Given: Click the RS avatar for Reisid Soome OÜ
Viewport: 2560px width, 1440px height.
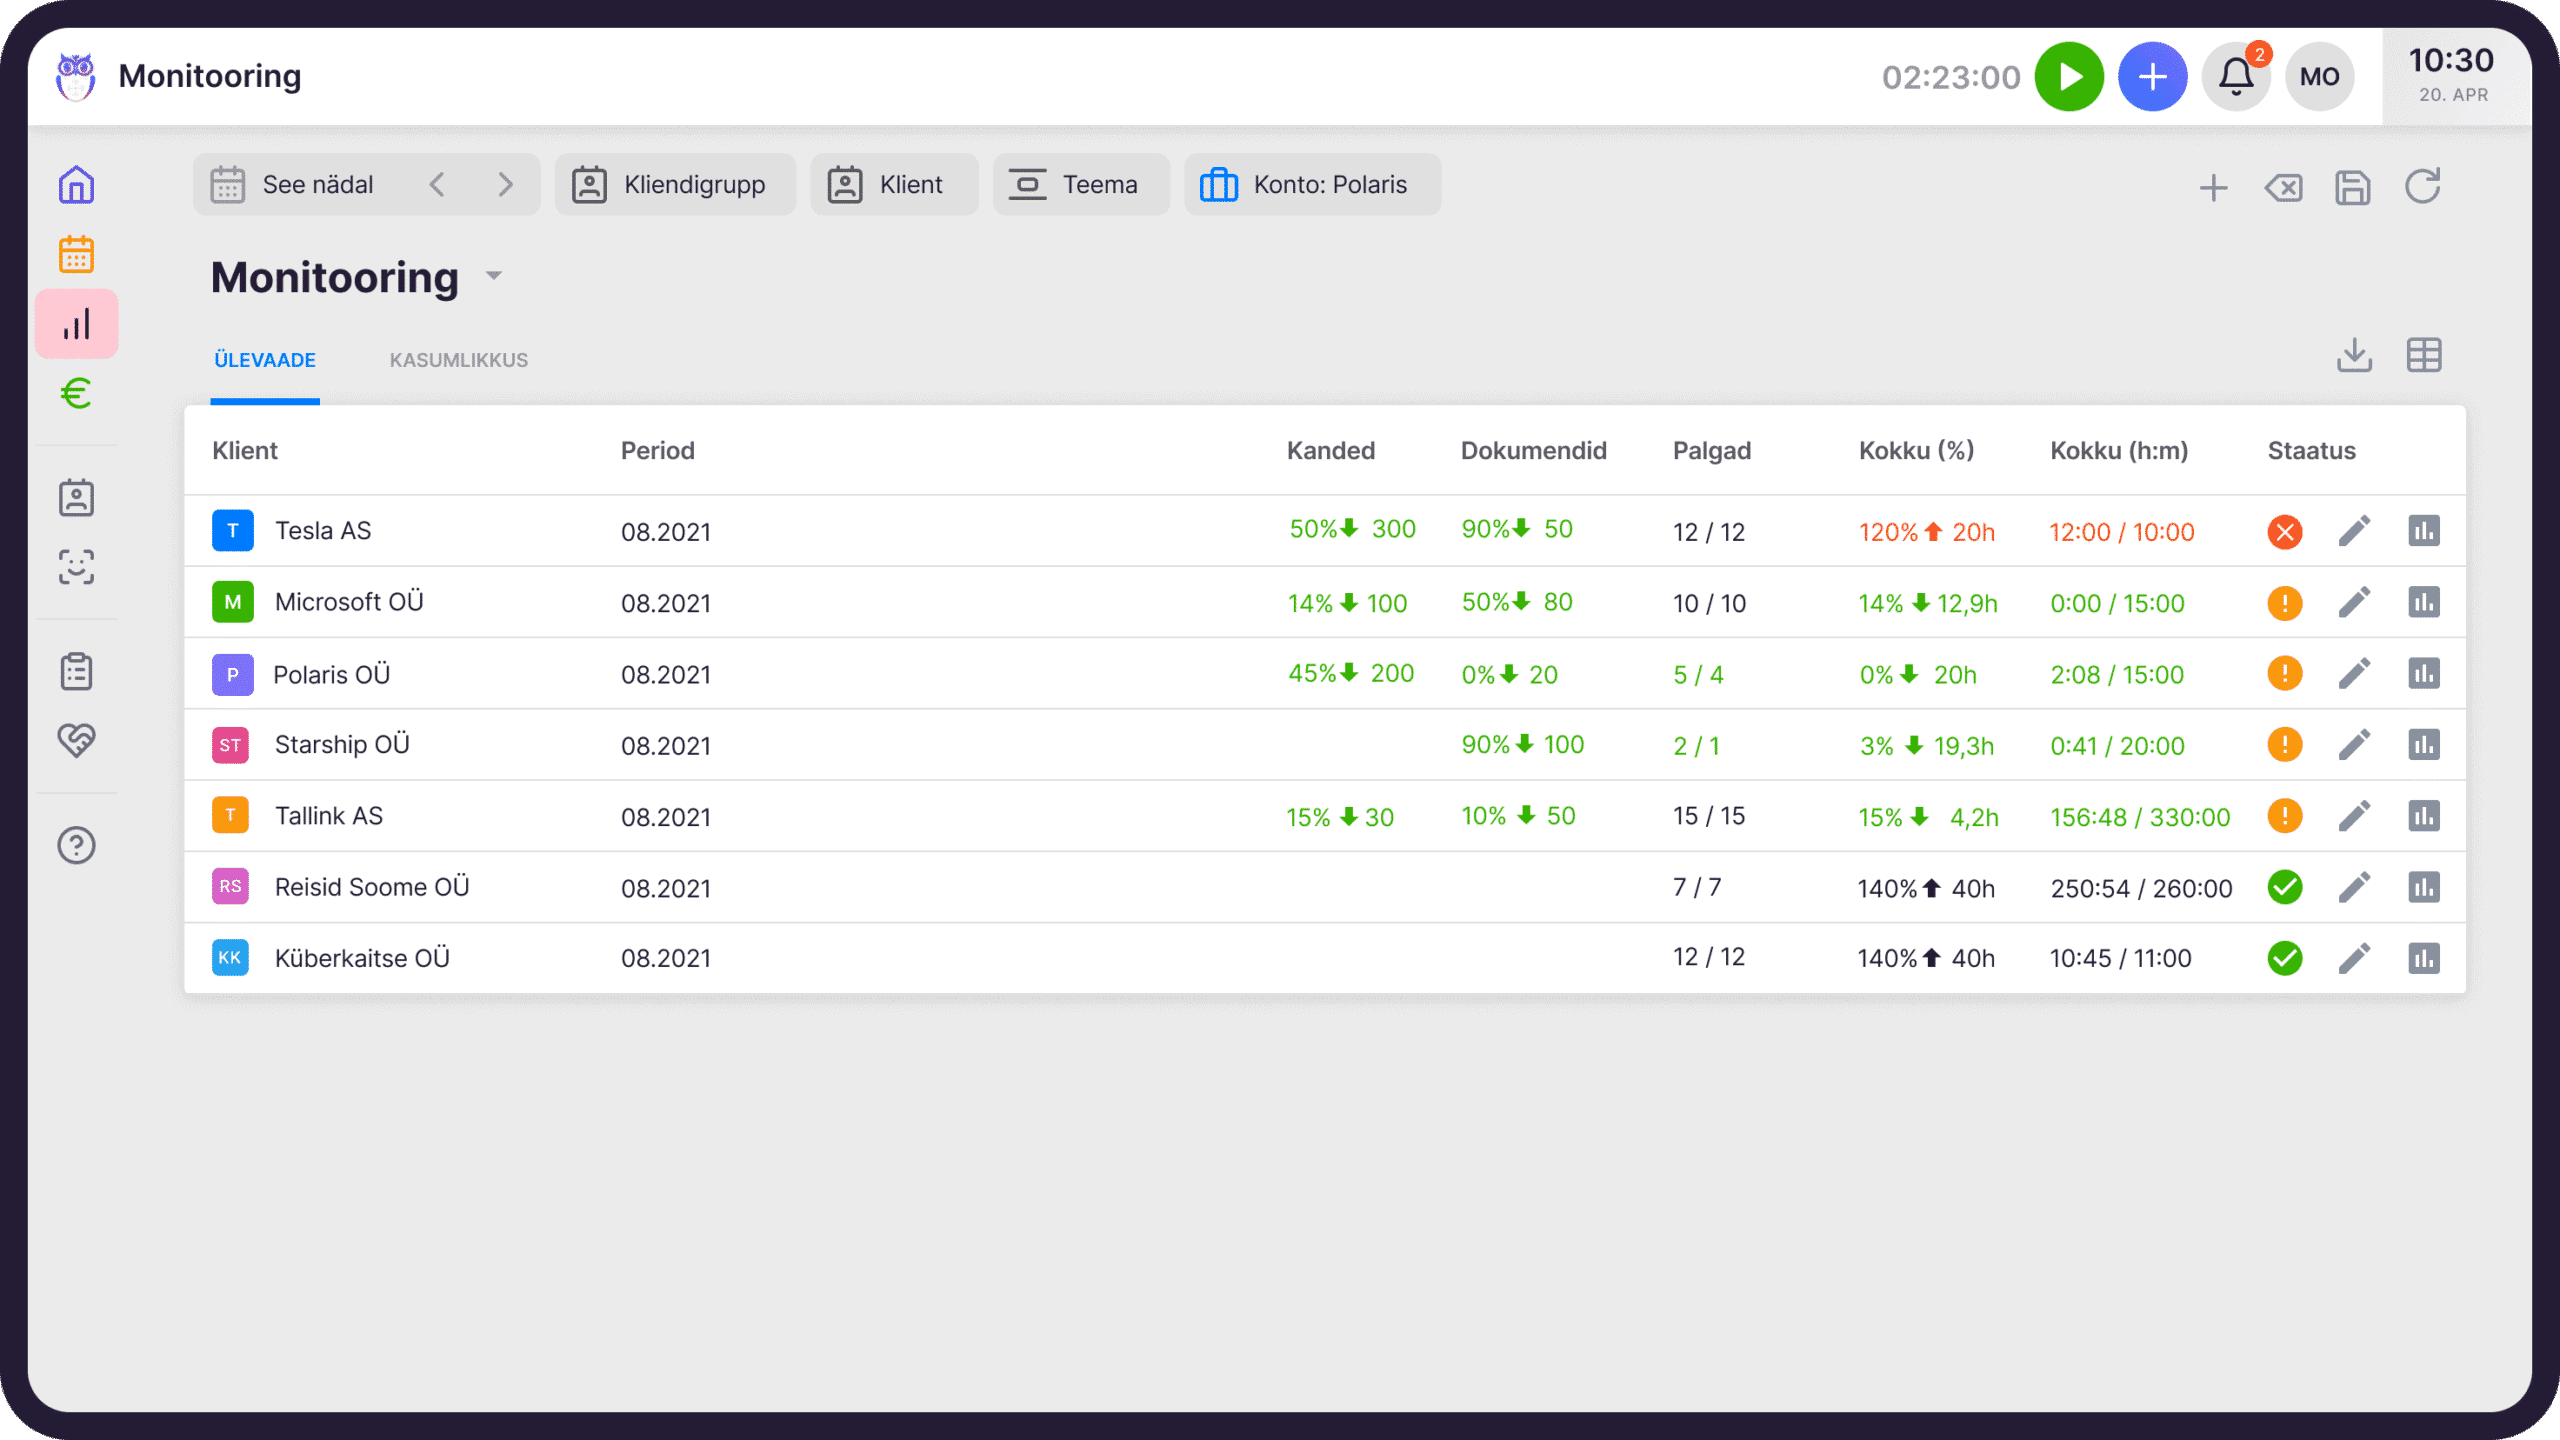Looking at the screenshot, I should click(x=230, y=887).
